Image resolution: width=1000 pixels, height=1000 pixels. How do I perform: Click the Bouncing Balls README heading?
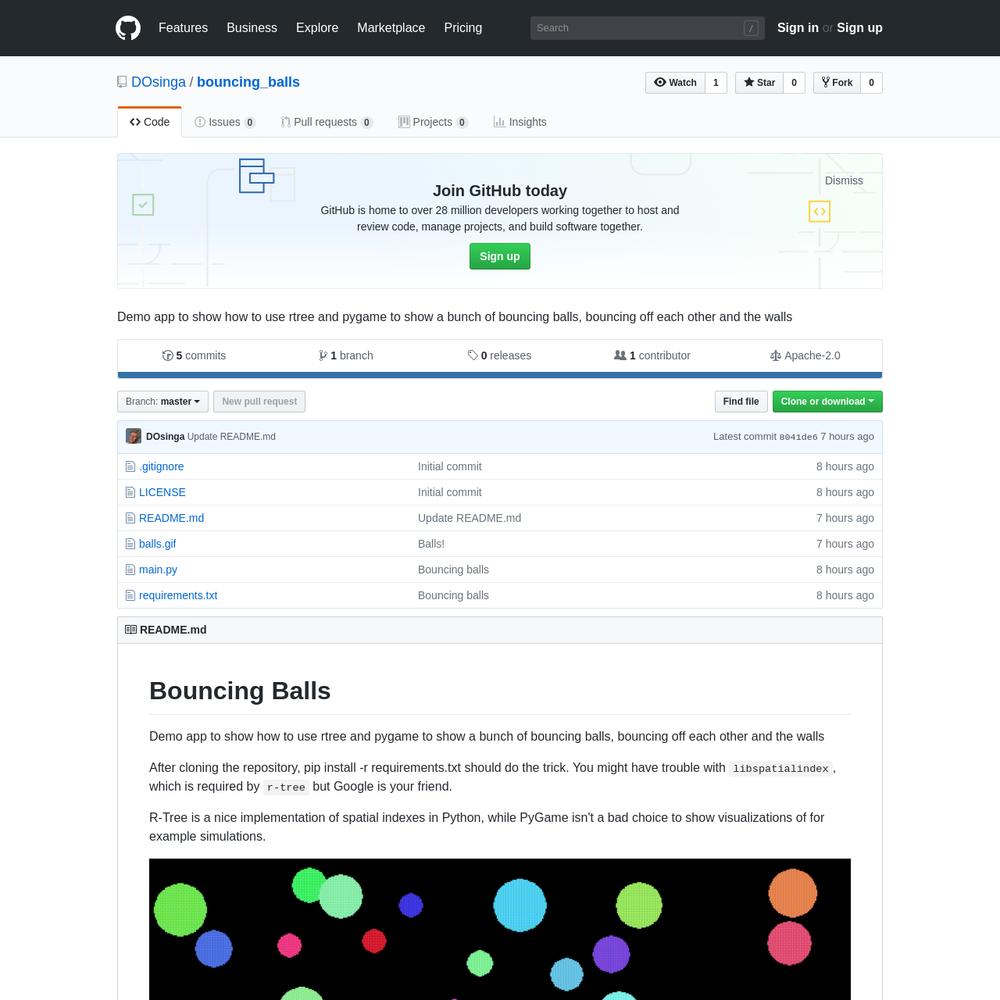click(240, 691)
